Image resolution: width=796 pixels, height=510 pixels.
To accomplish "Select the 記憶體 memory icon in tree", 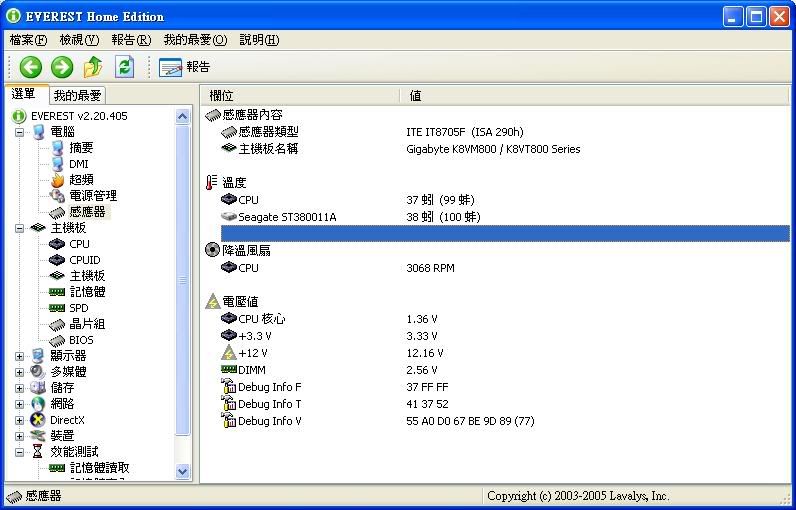I will click(x=57, y=292).
